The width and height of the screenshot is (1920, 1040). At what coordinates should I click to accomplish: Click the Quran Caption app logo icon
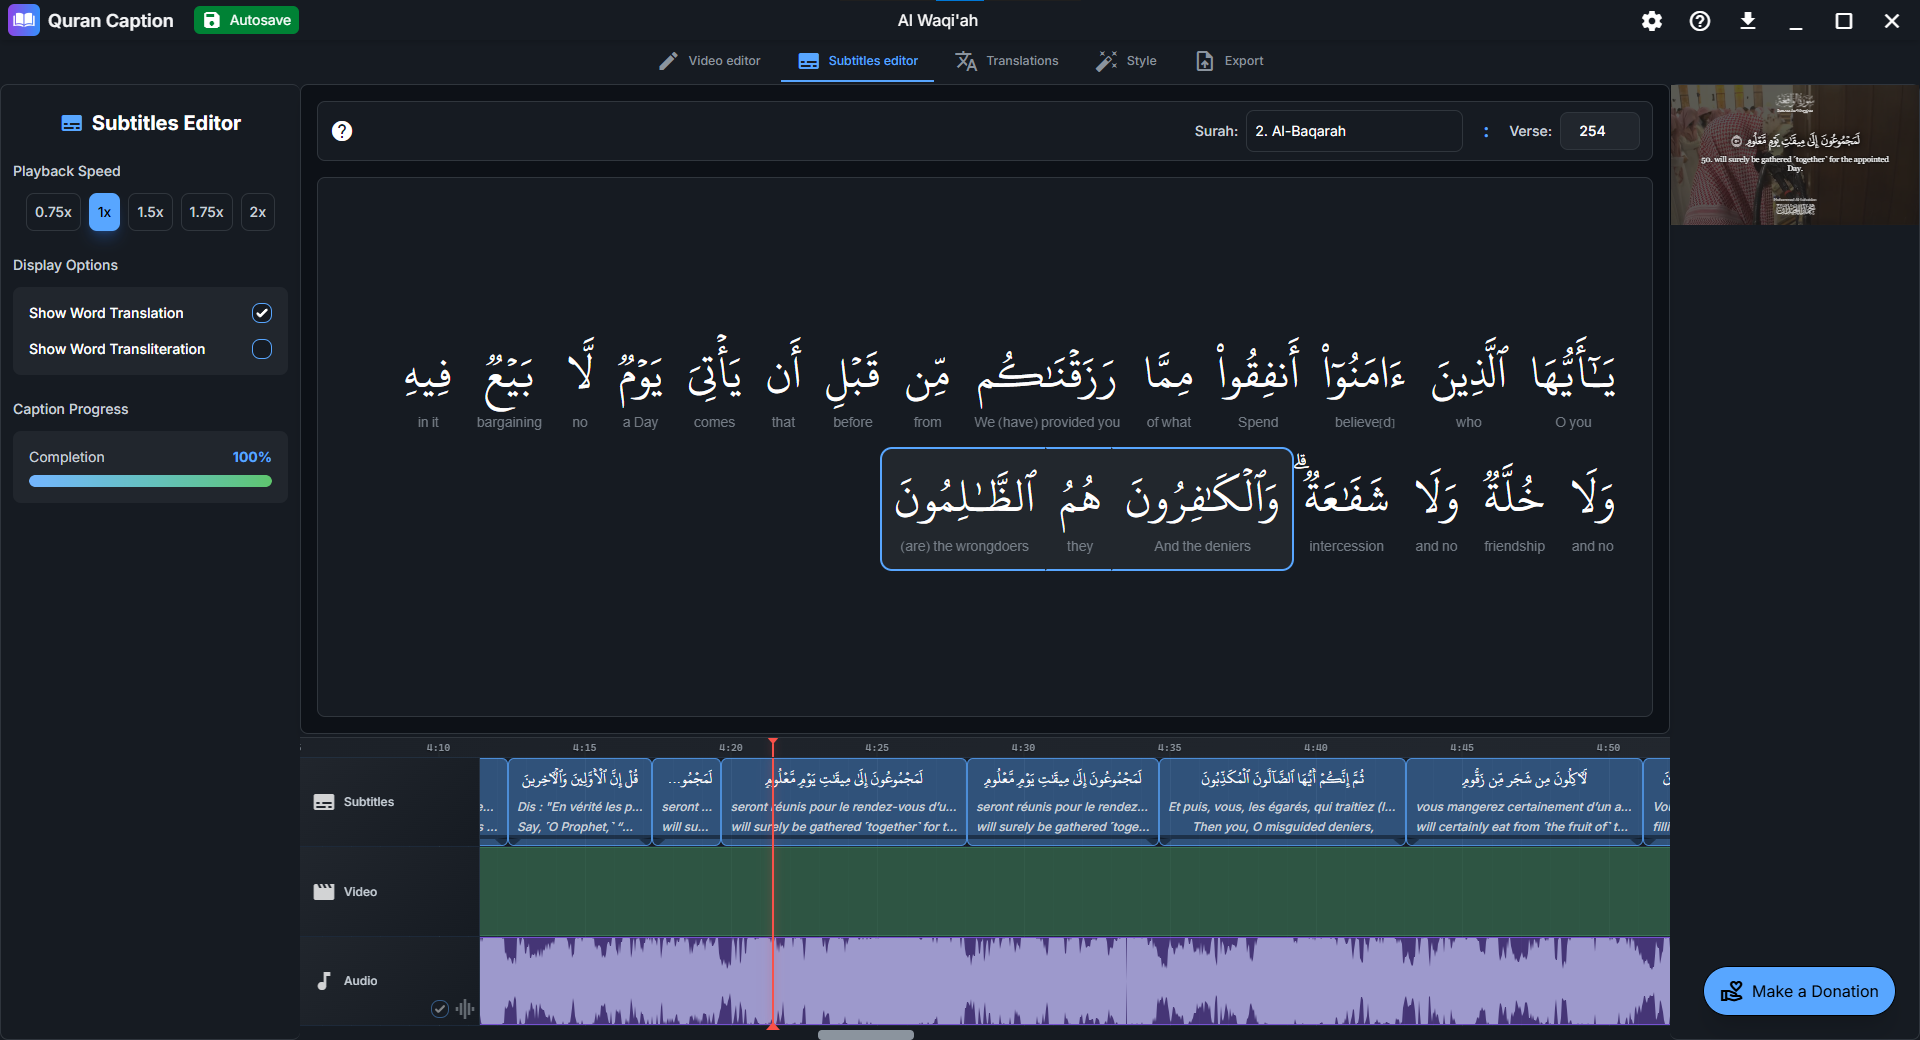click(23, 20)
